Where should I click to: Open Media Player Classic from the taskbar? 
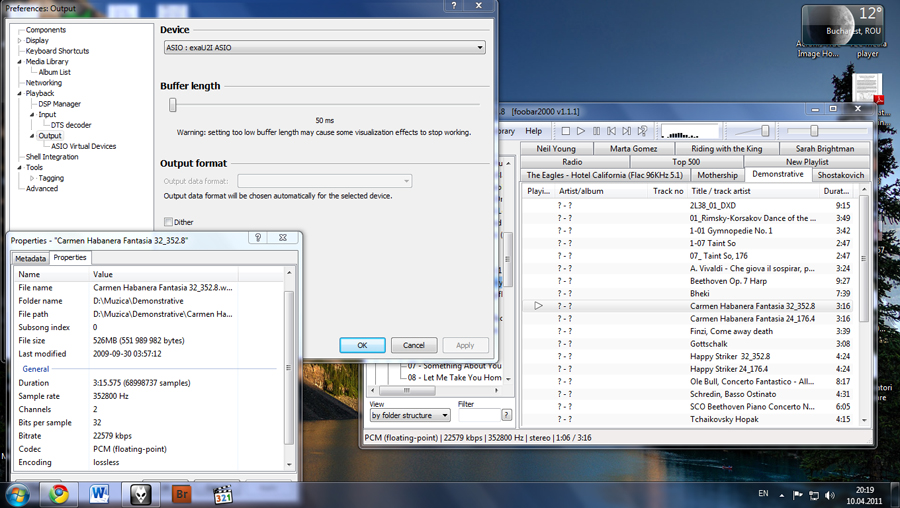pos(223,494)
